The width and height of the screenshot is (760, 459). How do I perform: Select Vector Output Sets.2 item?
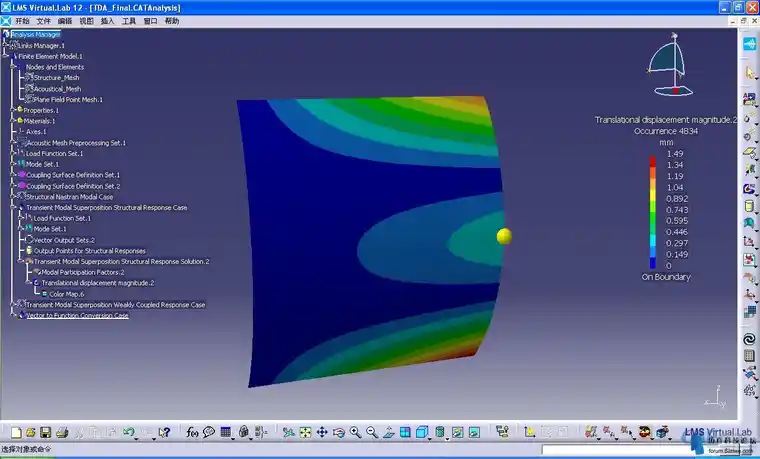point(64,240)
